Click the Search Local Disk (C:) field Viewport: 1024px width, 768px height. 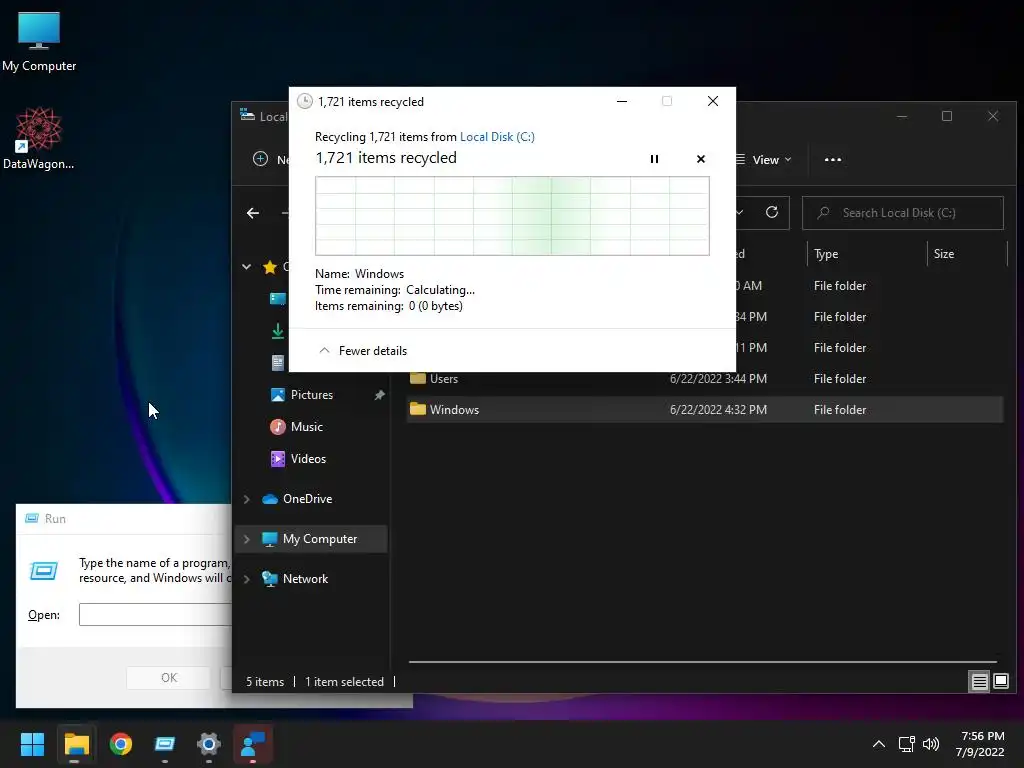(903, 213)
